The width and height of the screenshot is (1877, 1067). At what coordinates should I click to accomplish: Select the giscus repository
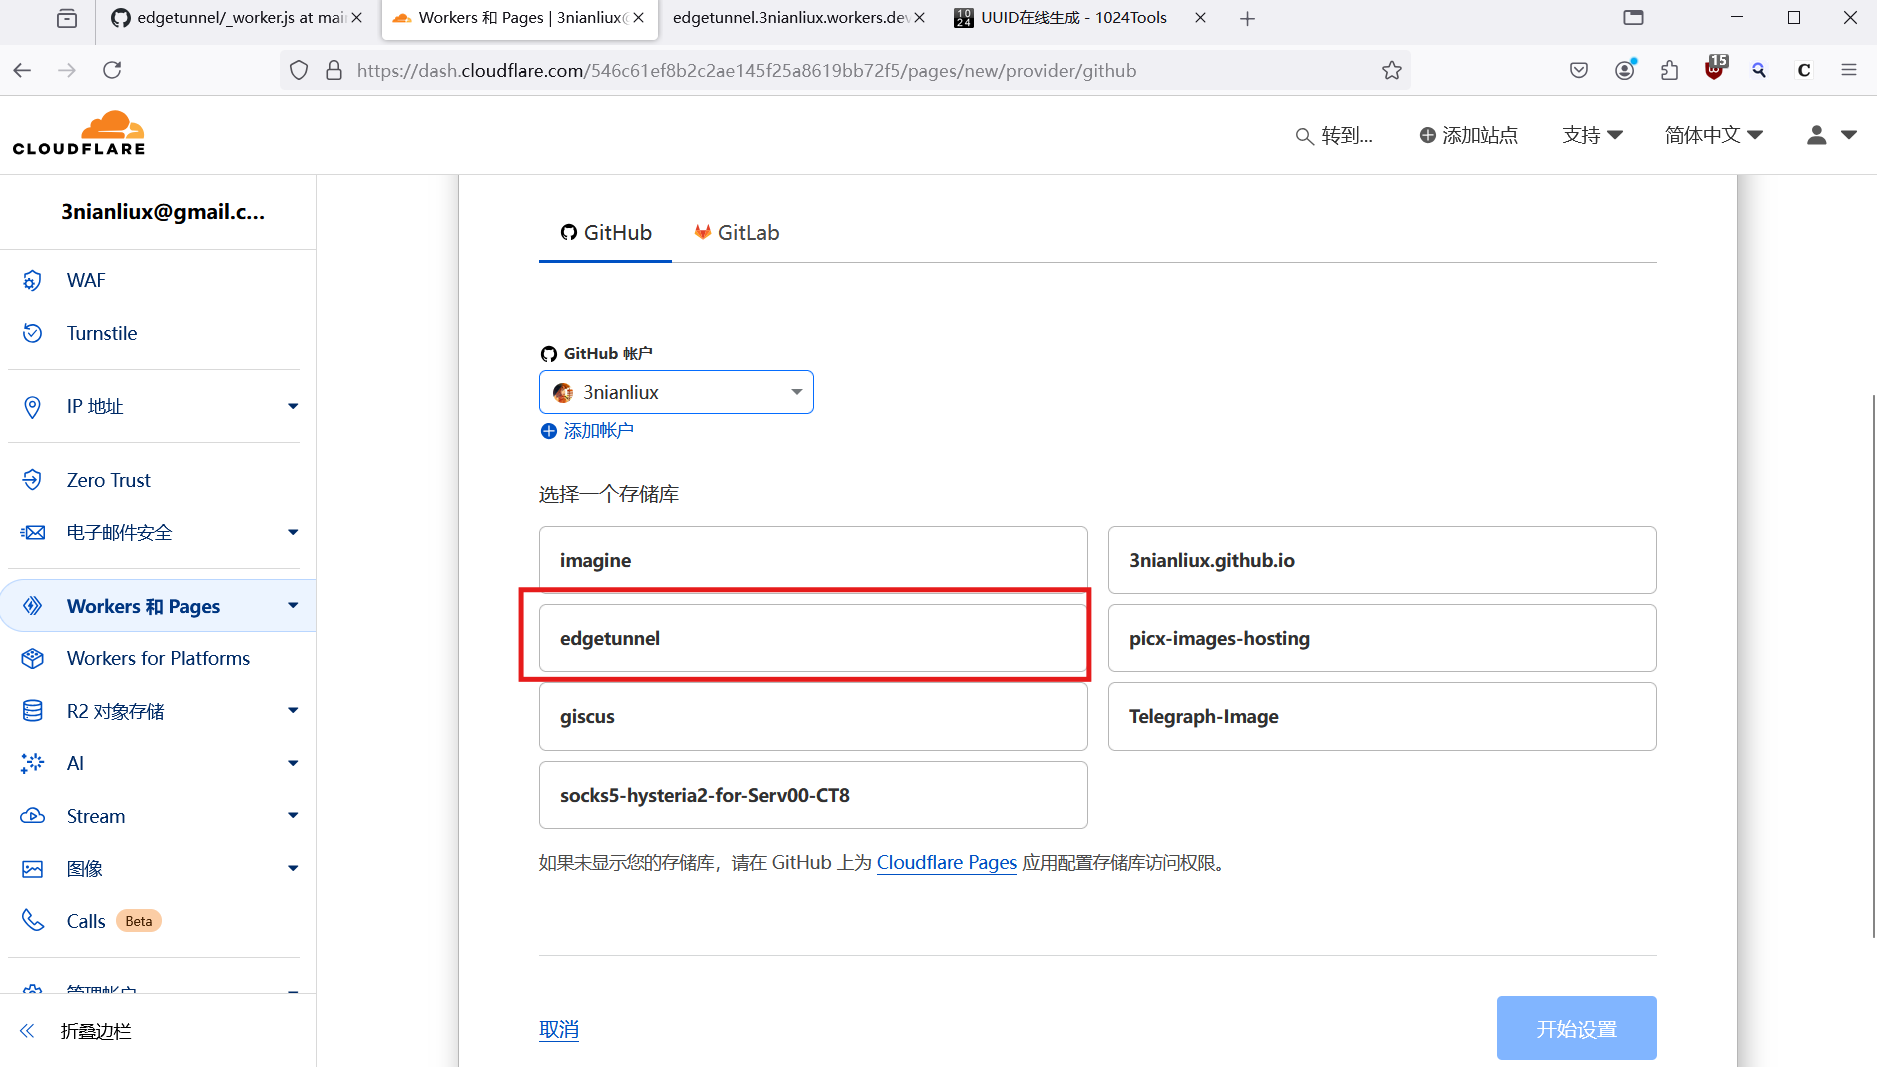pos(813,716)
